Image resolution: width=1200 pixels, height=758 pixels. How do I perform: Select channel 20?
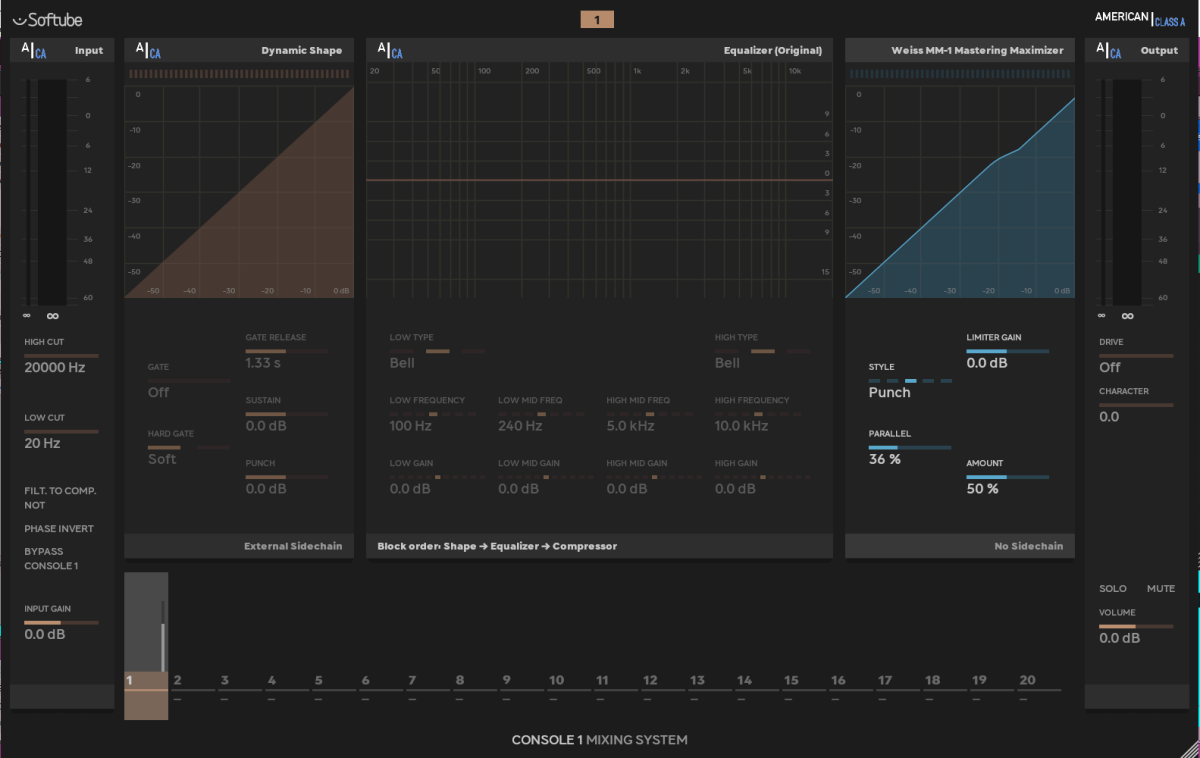(x=1039, y=681)
